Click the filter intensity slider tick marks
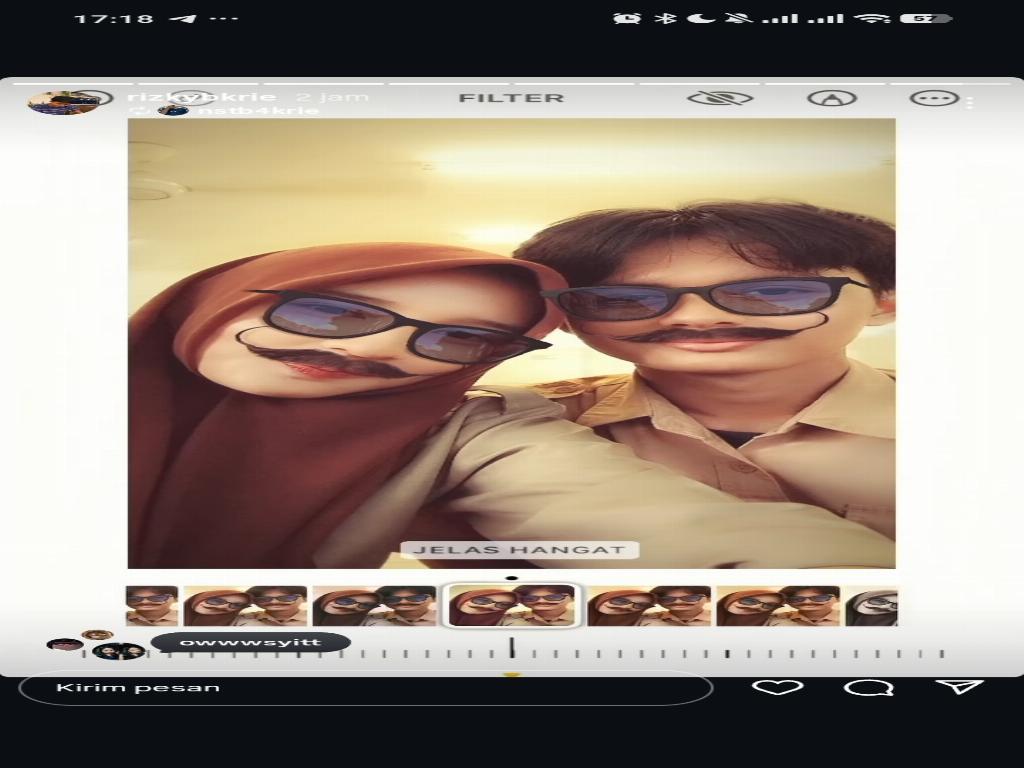The width and height of the screenshot is (1024, 768). pyautogui.click(x=650, y=654)
